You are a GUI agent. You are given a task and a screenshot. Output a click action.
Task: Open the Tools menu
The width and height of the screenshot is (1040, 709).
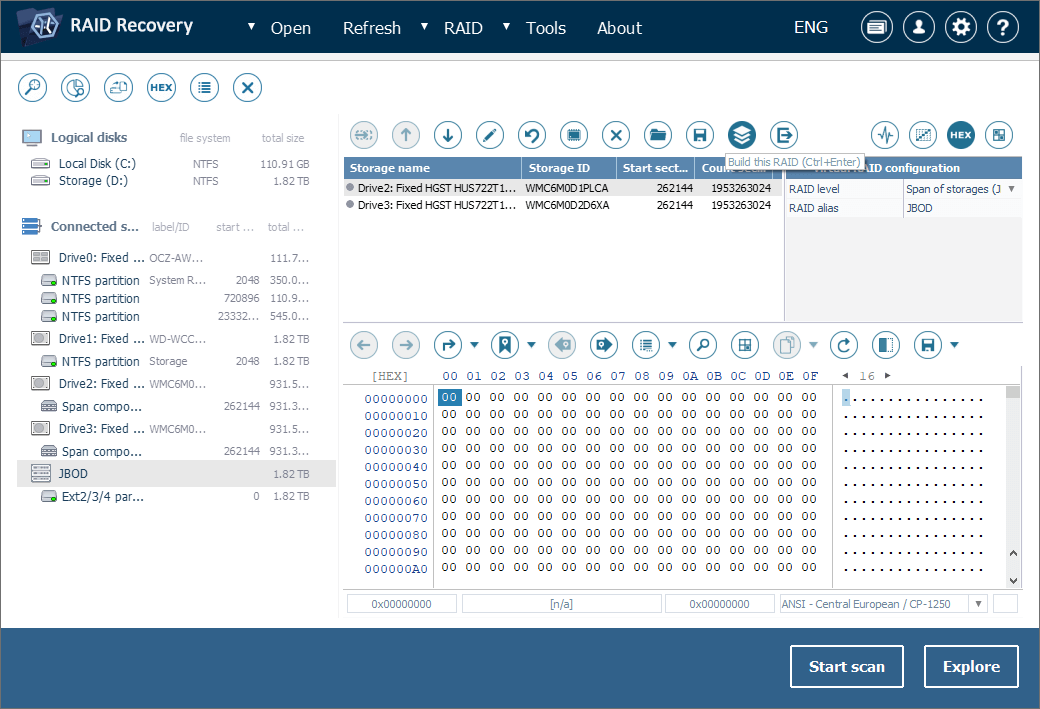tap(546, 28)
